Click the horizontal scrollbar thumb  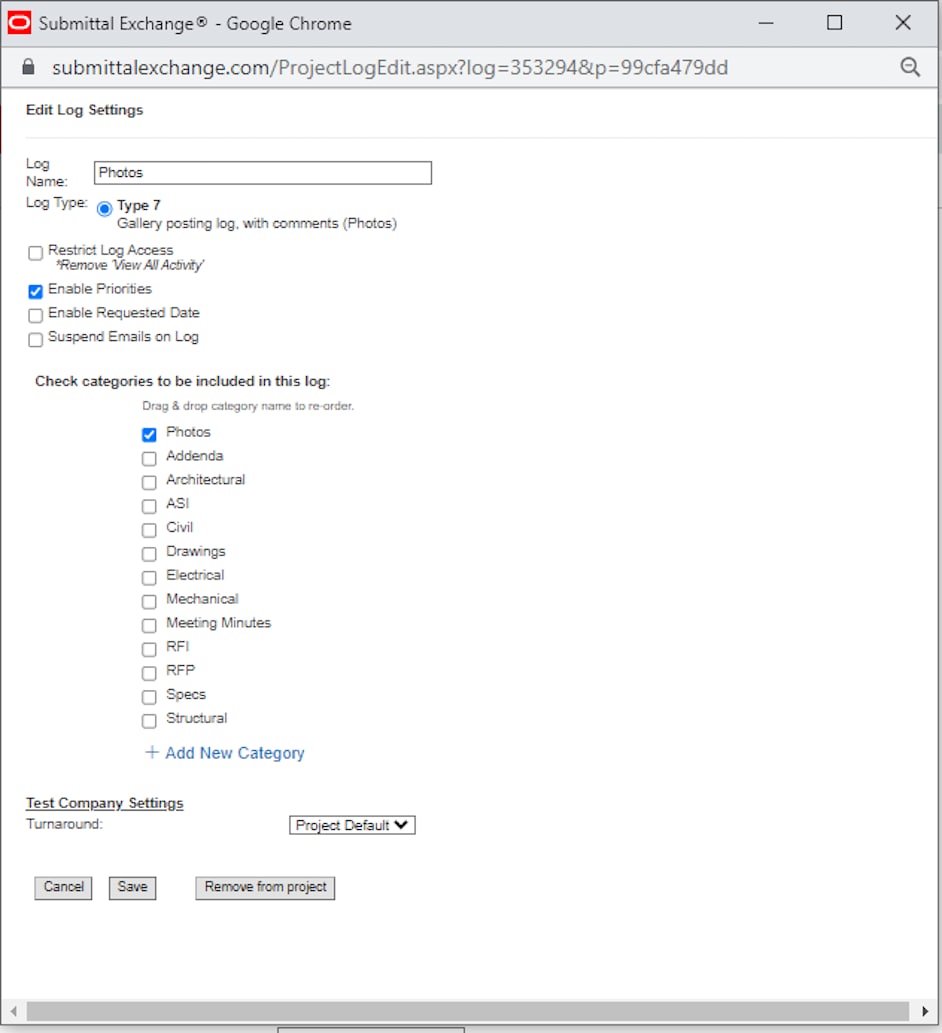(x=468, y=1010)
